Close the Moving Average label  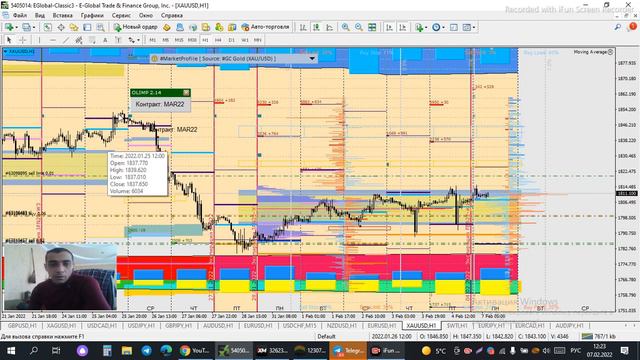(610, 52)
